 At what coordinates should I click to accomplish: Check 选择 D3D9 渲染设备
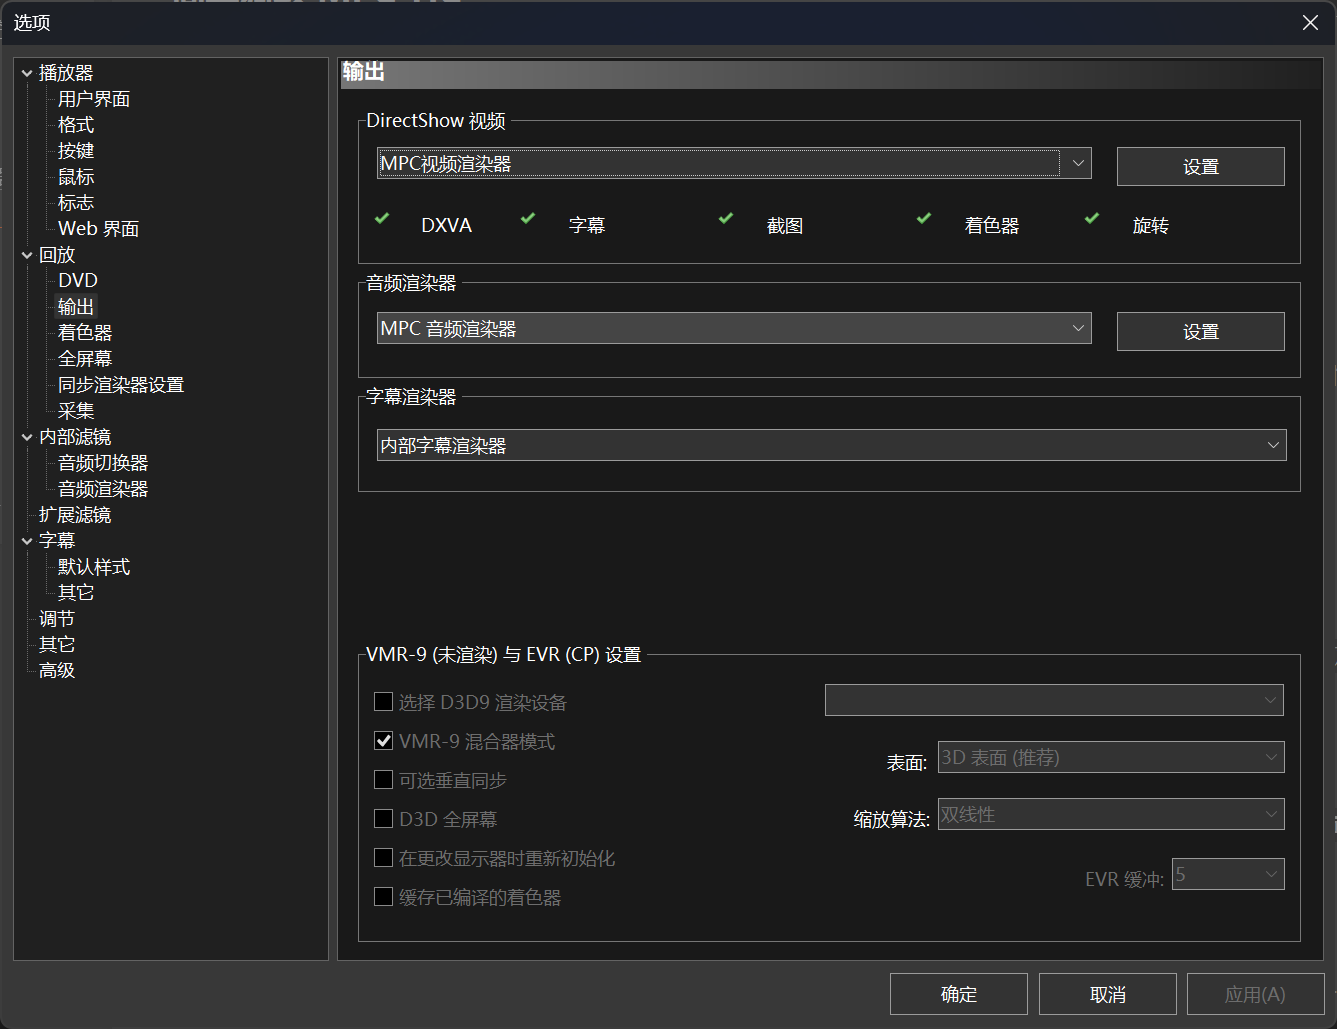pyautogui.click(x=383, y=701)
